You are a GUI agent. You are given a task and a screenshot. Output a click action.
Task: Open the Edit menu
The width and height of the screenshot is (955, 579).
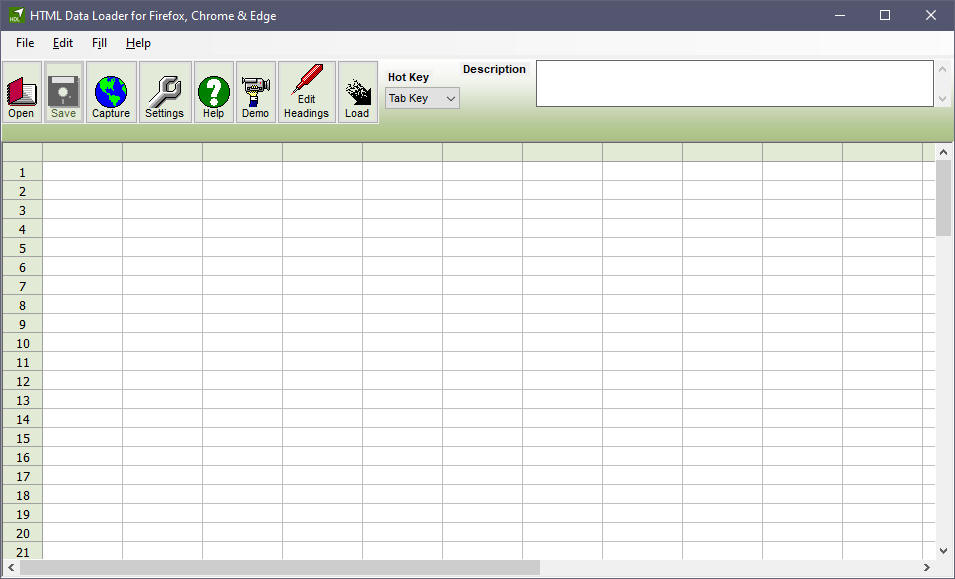coord(63,43)
